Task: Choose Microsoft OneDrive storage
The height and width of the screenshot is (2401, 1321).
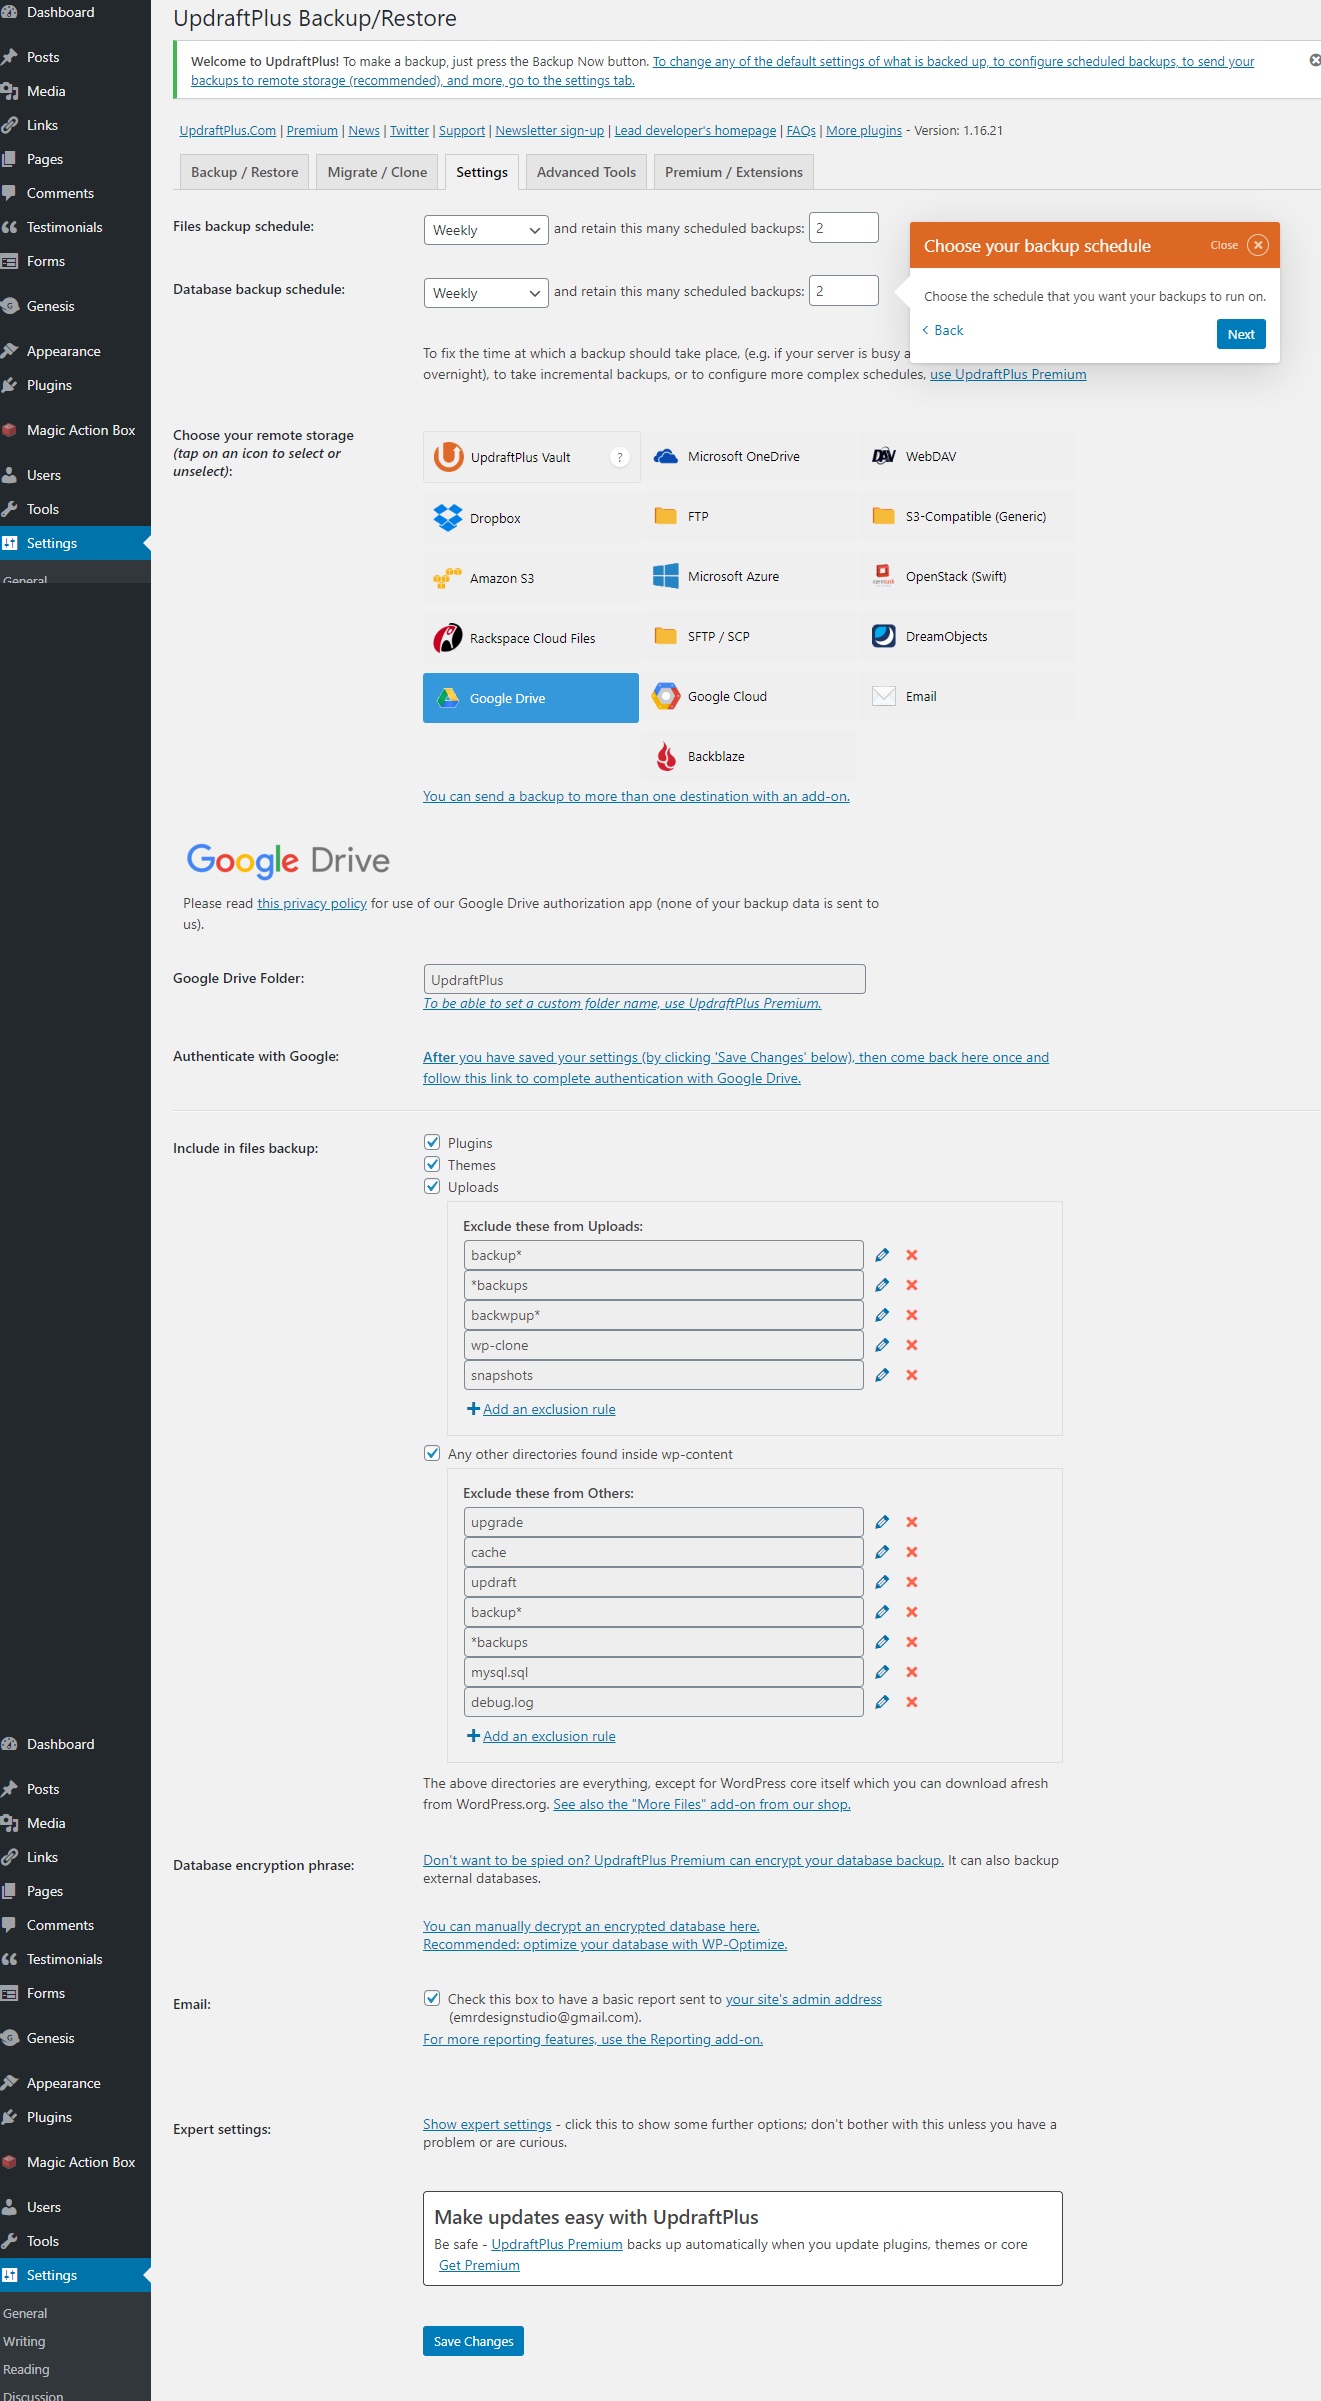Action: [x=749, y=456]
